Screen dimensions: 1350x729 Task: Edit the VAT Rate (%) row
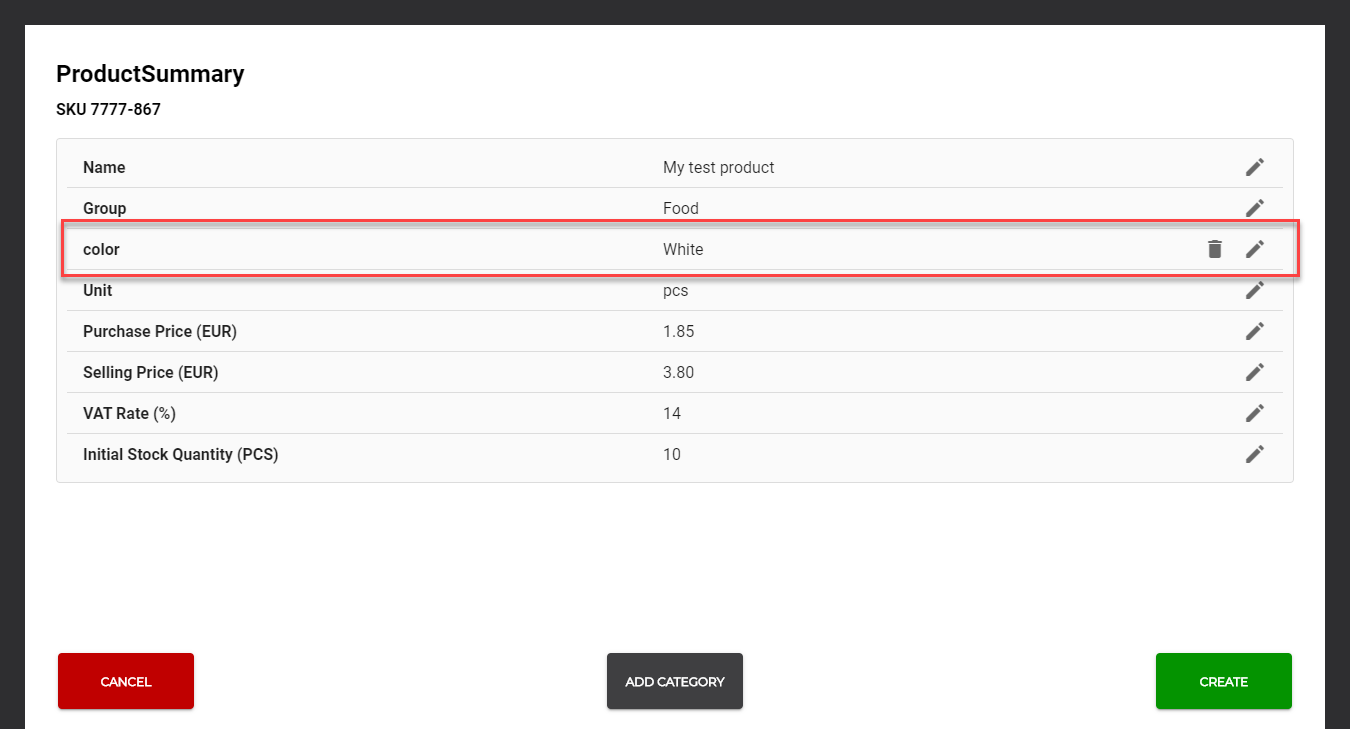pos(1254,413)
